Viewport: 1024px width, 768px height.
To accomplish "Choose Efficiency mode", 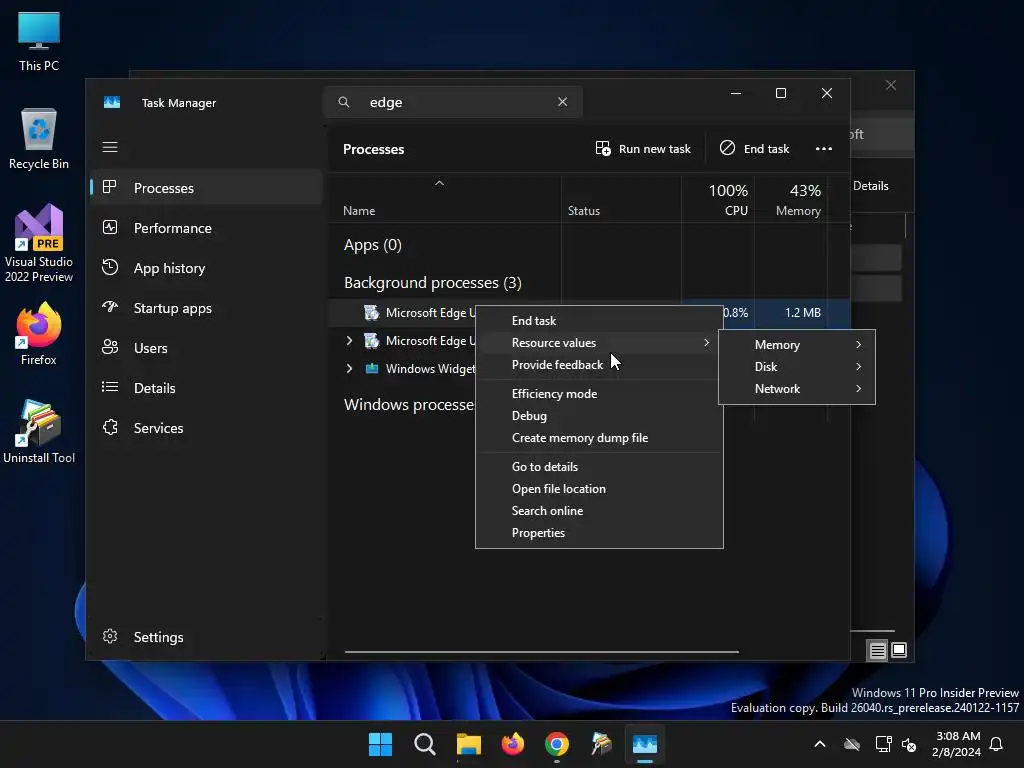I will [x=599, y=394].
